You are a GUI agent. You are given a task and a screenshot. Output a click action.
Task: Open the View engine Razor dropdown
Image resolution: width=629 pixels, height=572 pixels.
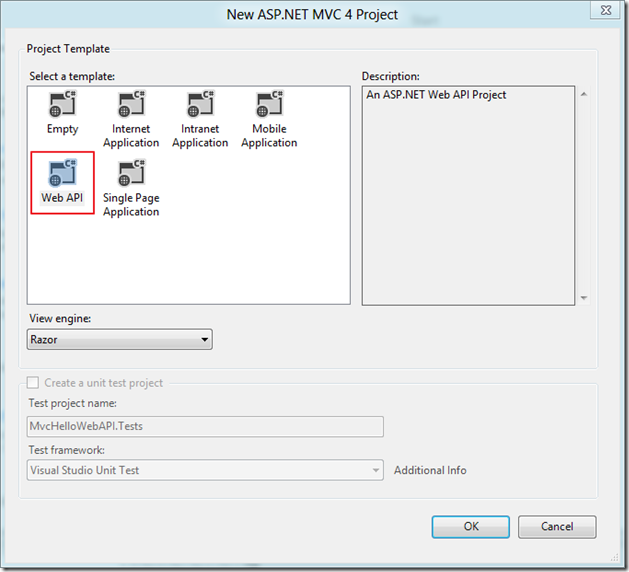120,339
